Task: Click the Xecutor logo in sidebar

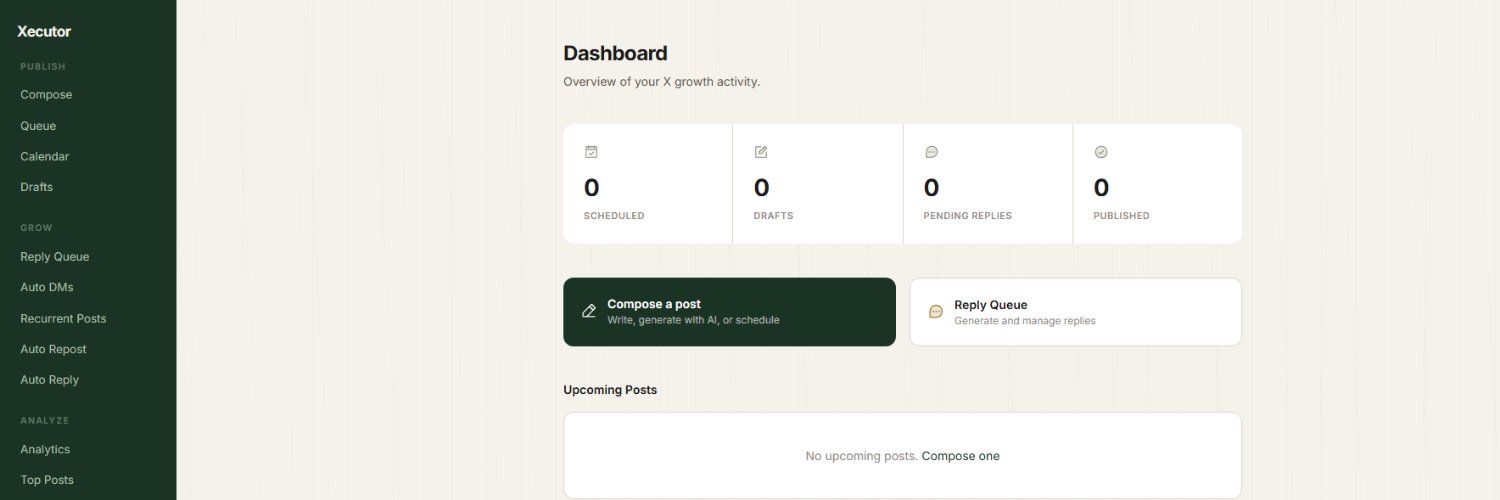Action: point(44,31)
